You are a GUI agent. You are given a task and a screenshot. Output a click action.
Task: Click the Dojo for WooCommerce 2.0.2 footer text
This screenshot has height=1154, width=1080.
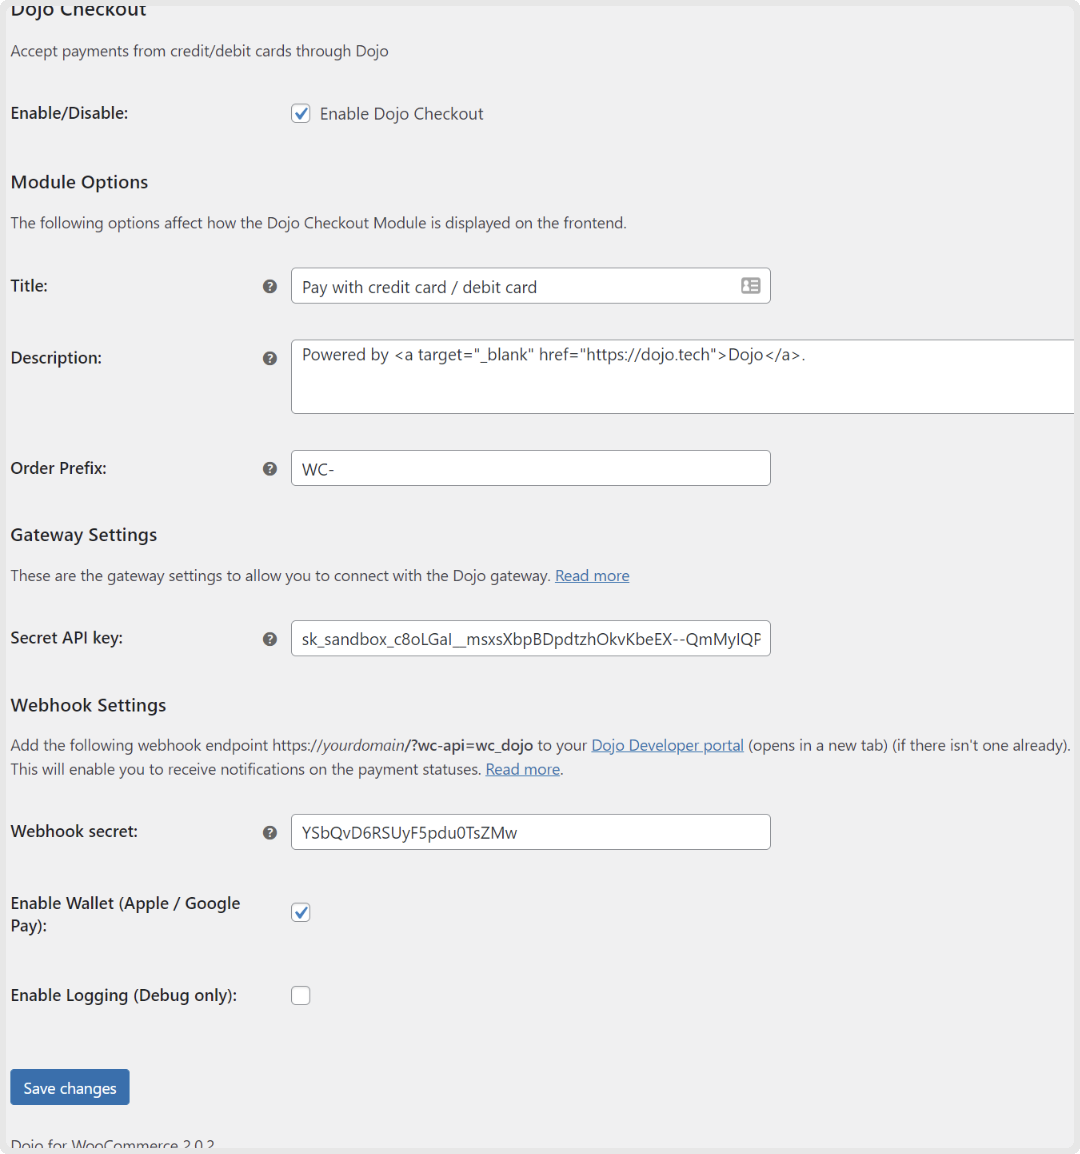pos(112,1143)
